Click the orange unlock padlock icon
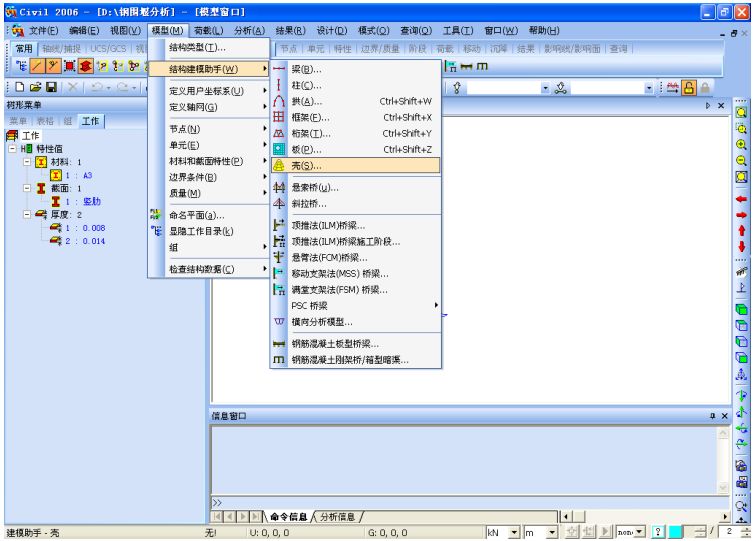 coord(688,87)
